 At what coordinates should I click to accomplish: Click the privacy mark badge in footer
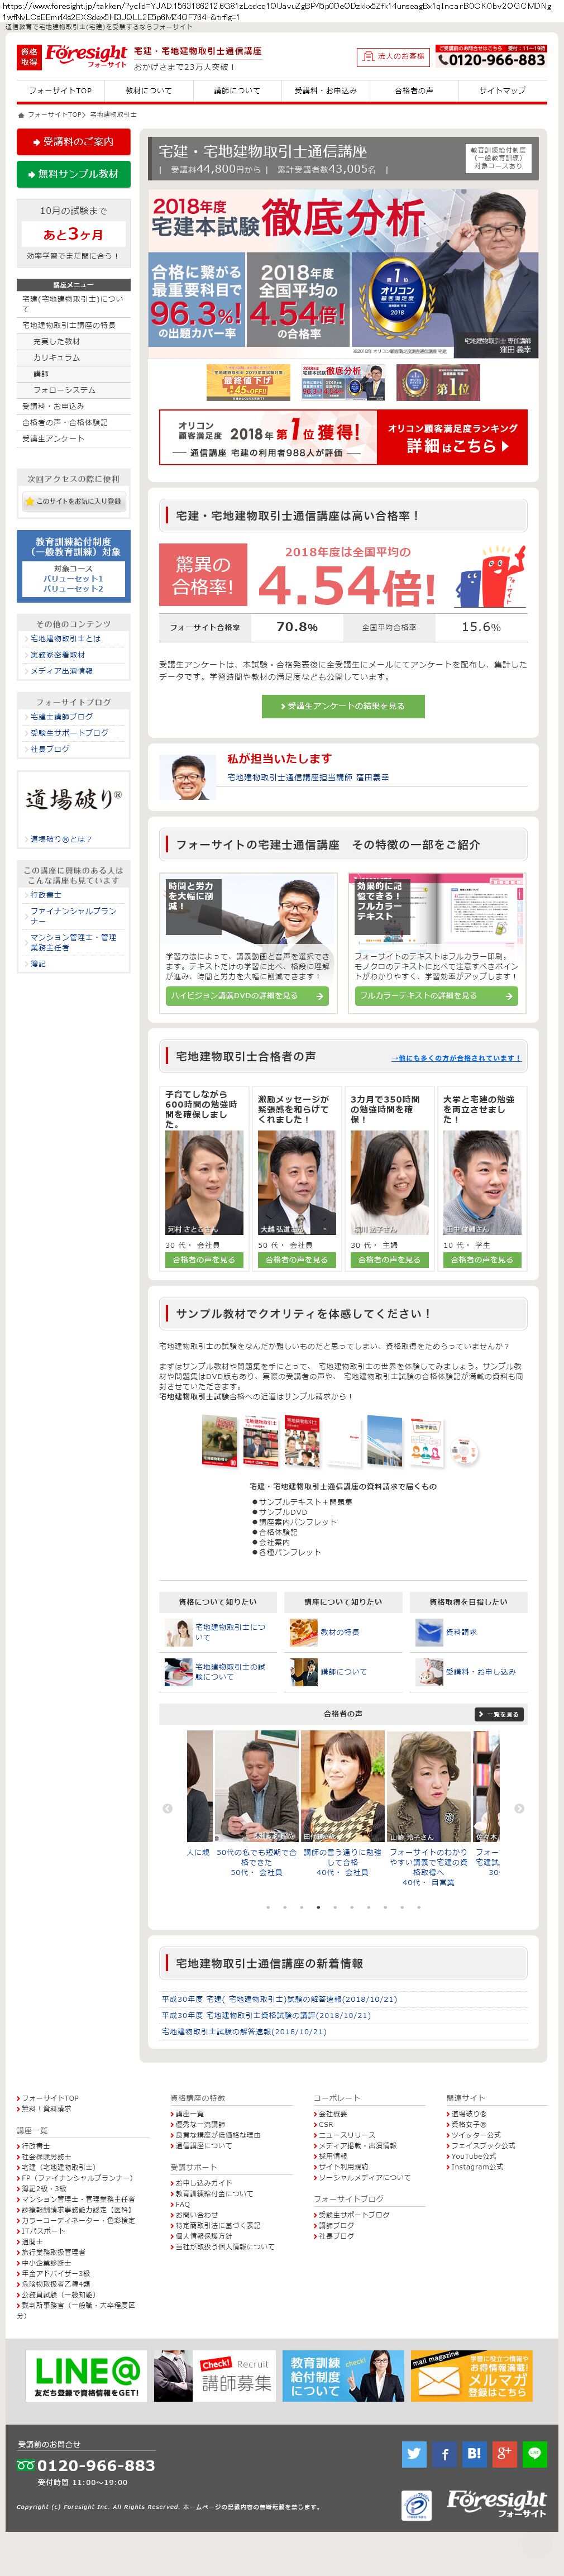click(x=416, y=2505)
